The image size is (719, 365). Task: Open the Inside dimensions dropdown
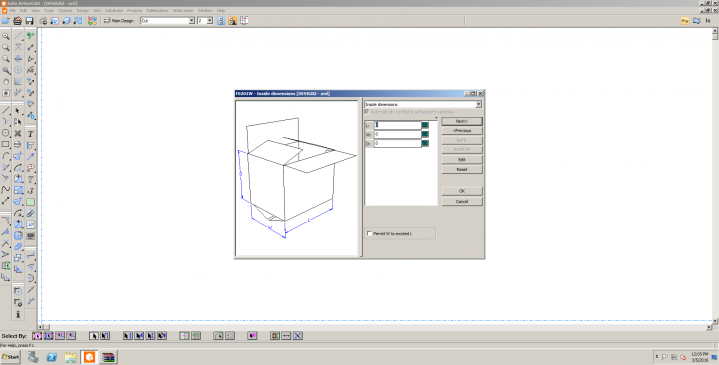[423, 105]
